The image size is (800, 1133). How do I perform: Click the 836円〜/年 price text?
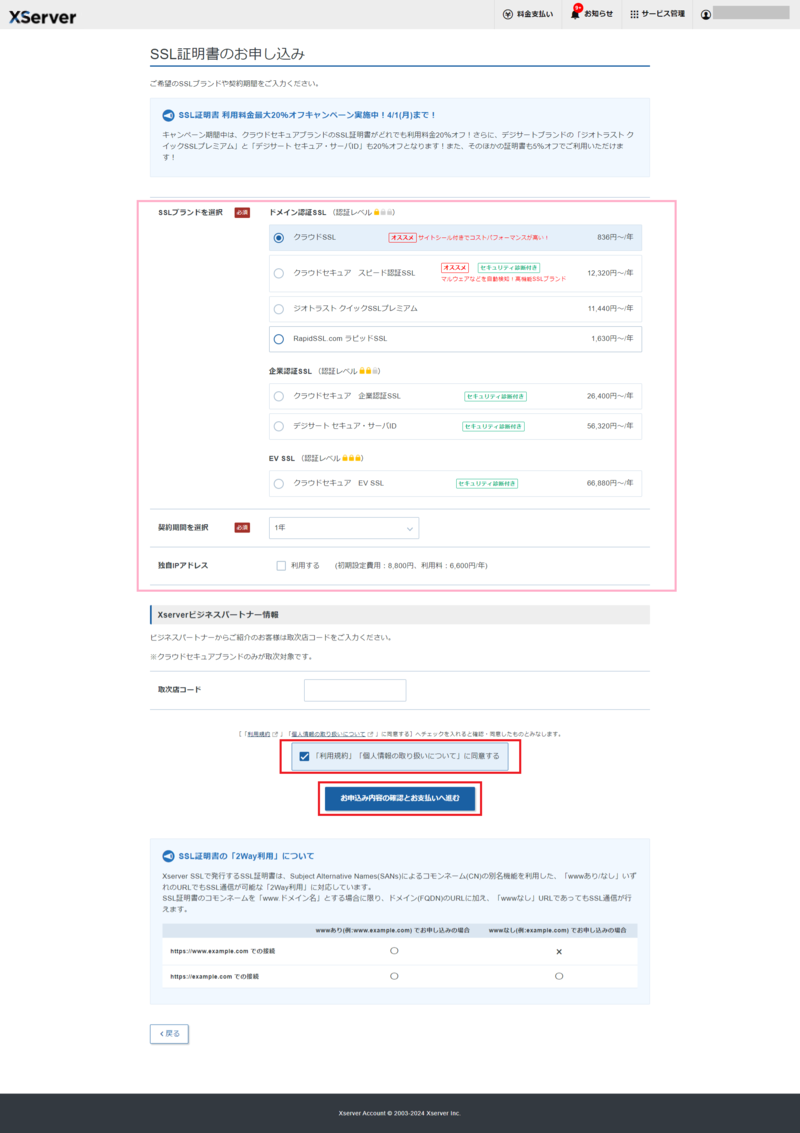[615, 238]
